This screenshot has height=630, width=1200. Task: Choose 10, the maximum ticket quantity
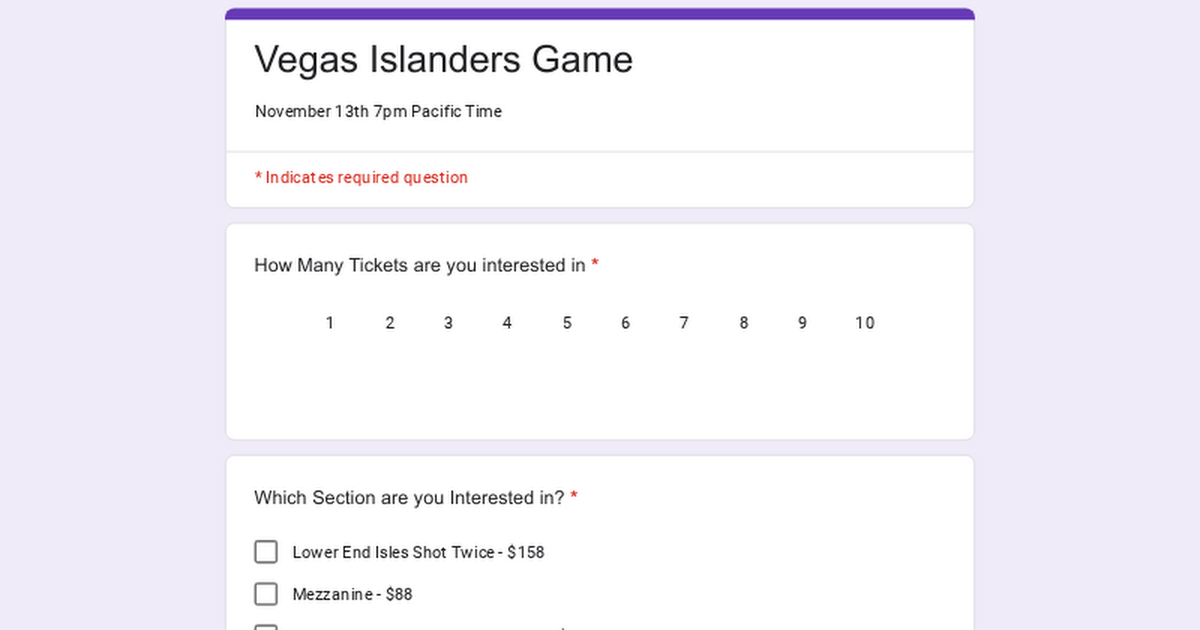864,323
